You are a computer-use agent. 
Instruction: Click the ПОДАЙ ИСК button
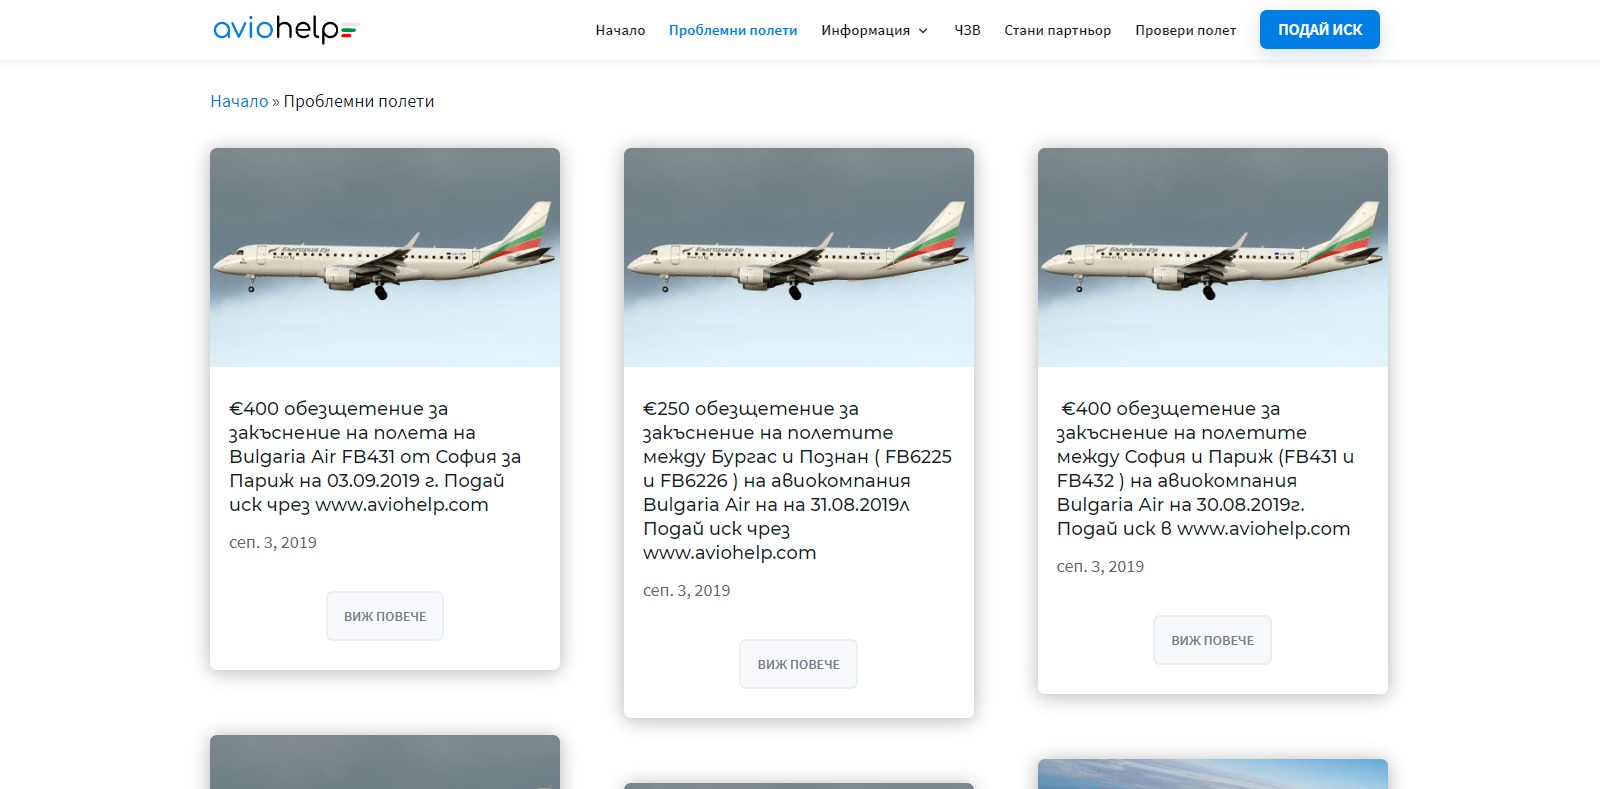1319,30
